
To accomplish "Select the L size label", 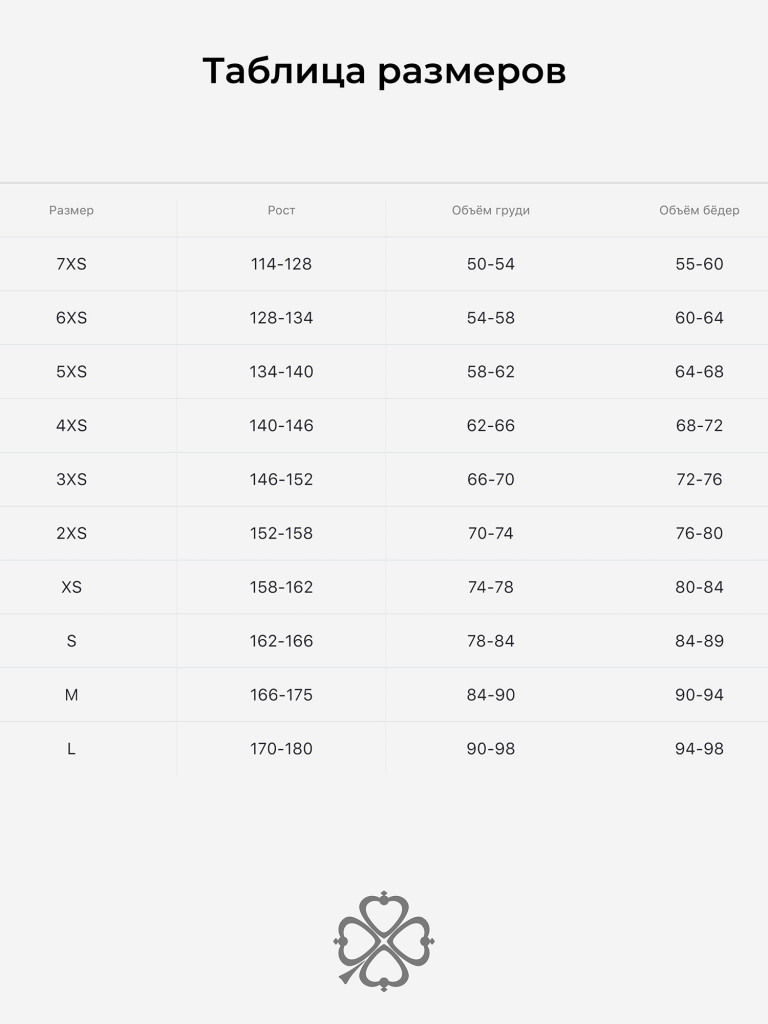I will (71, 749).
